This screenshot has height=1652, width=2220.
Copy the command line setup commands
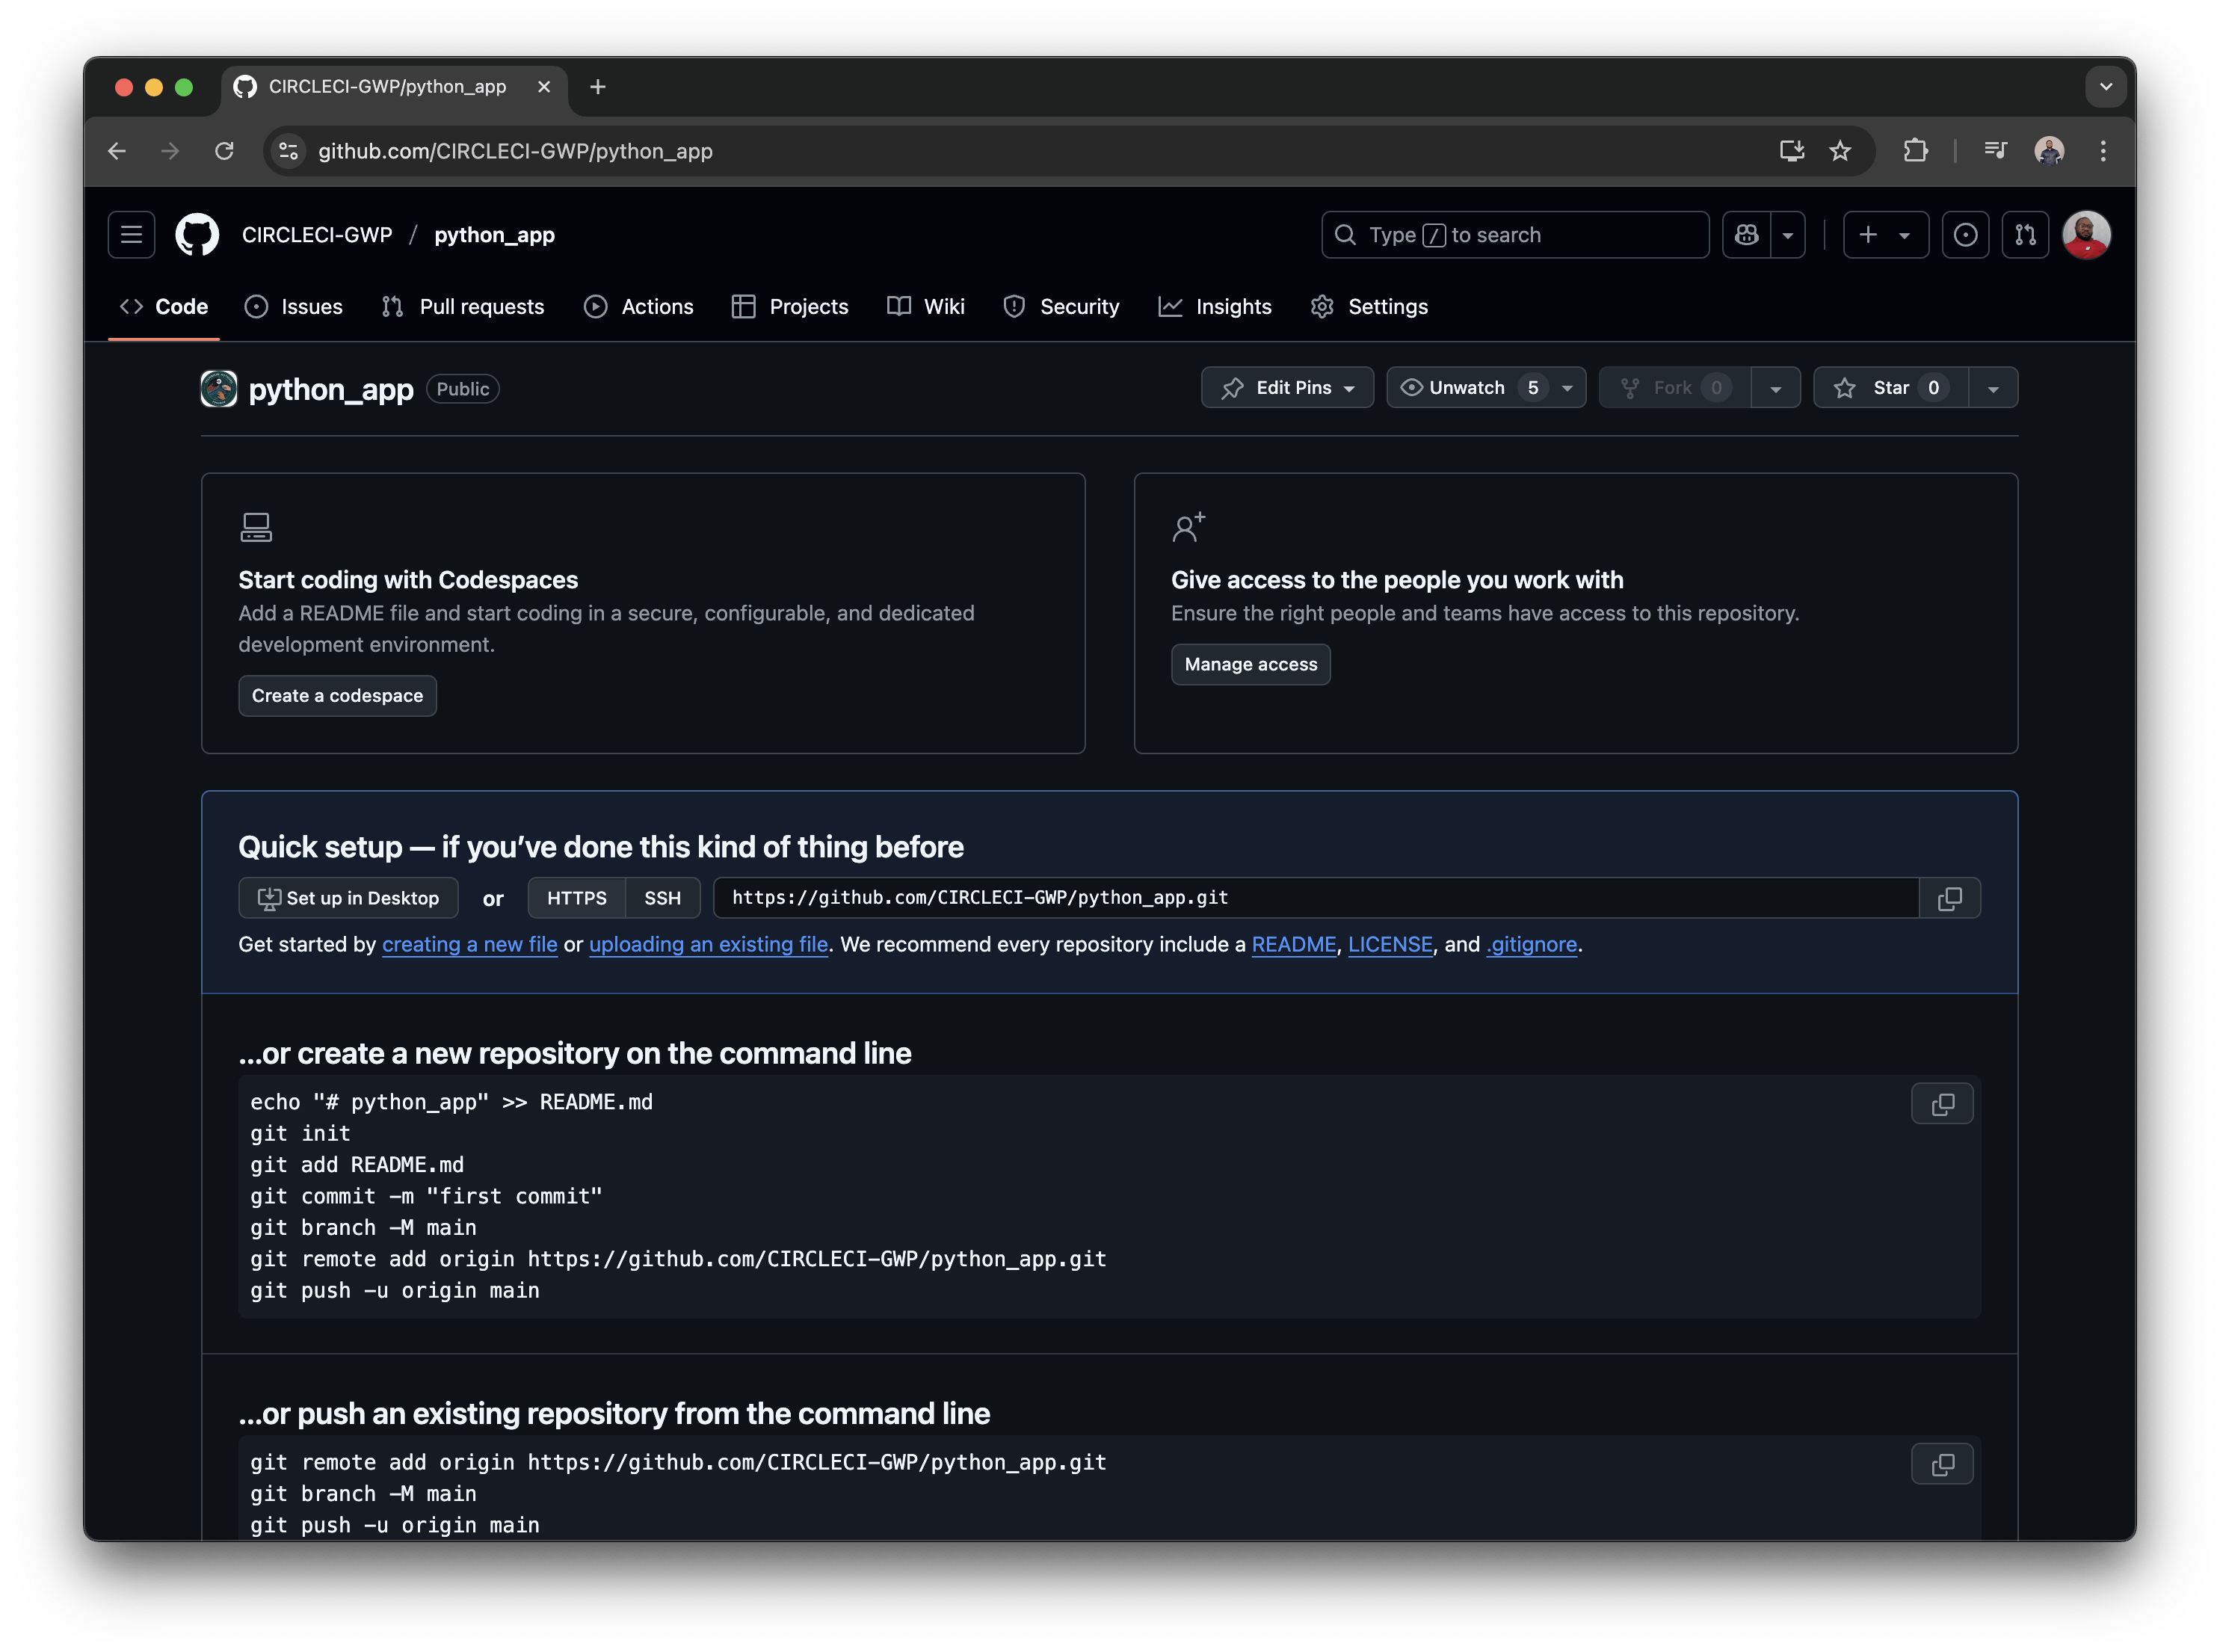[x=1942, y=1104]
